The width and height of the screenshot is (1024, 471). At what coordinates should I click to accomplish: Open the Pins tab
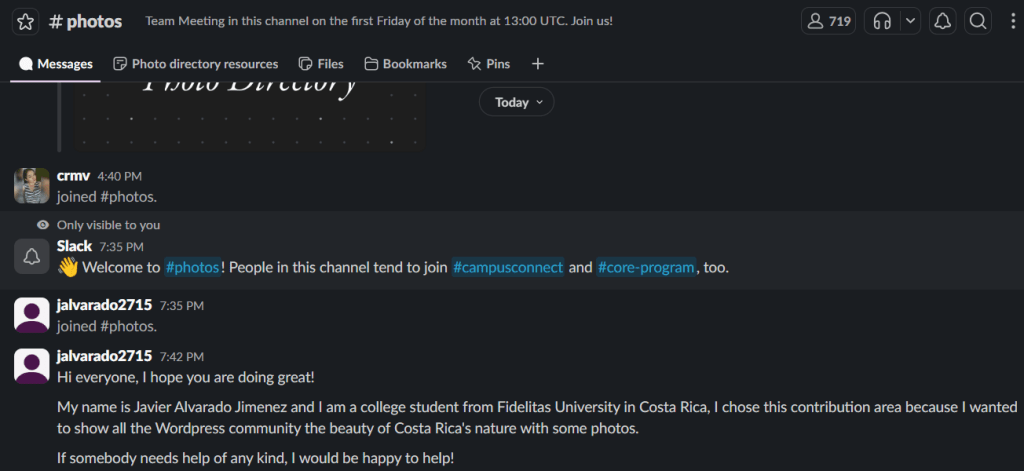[488, 64]
